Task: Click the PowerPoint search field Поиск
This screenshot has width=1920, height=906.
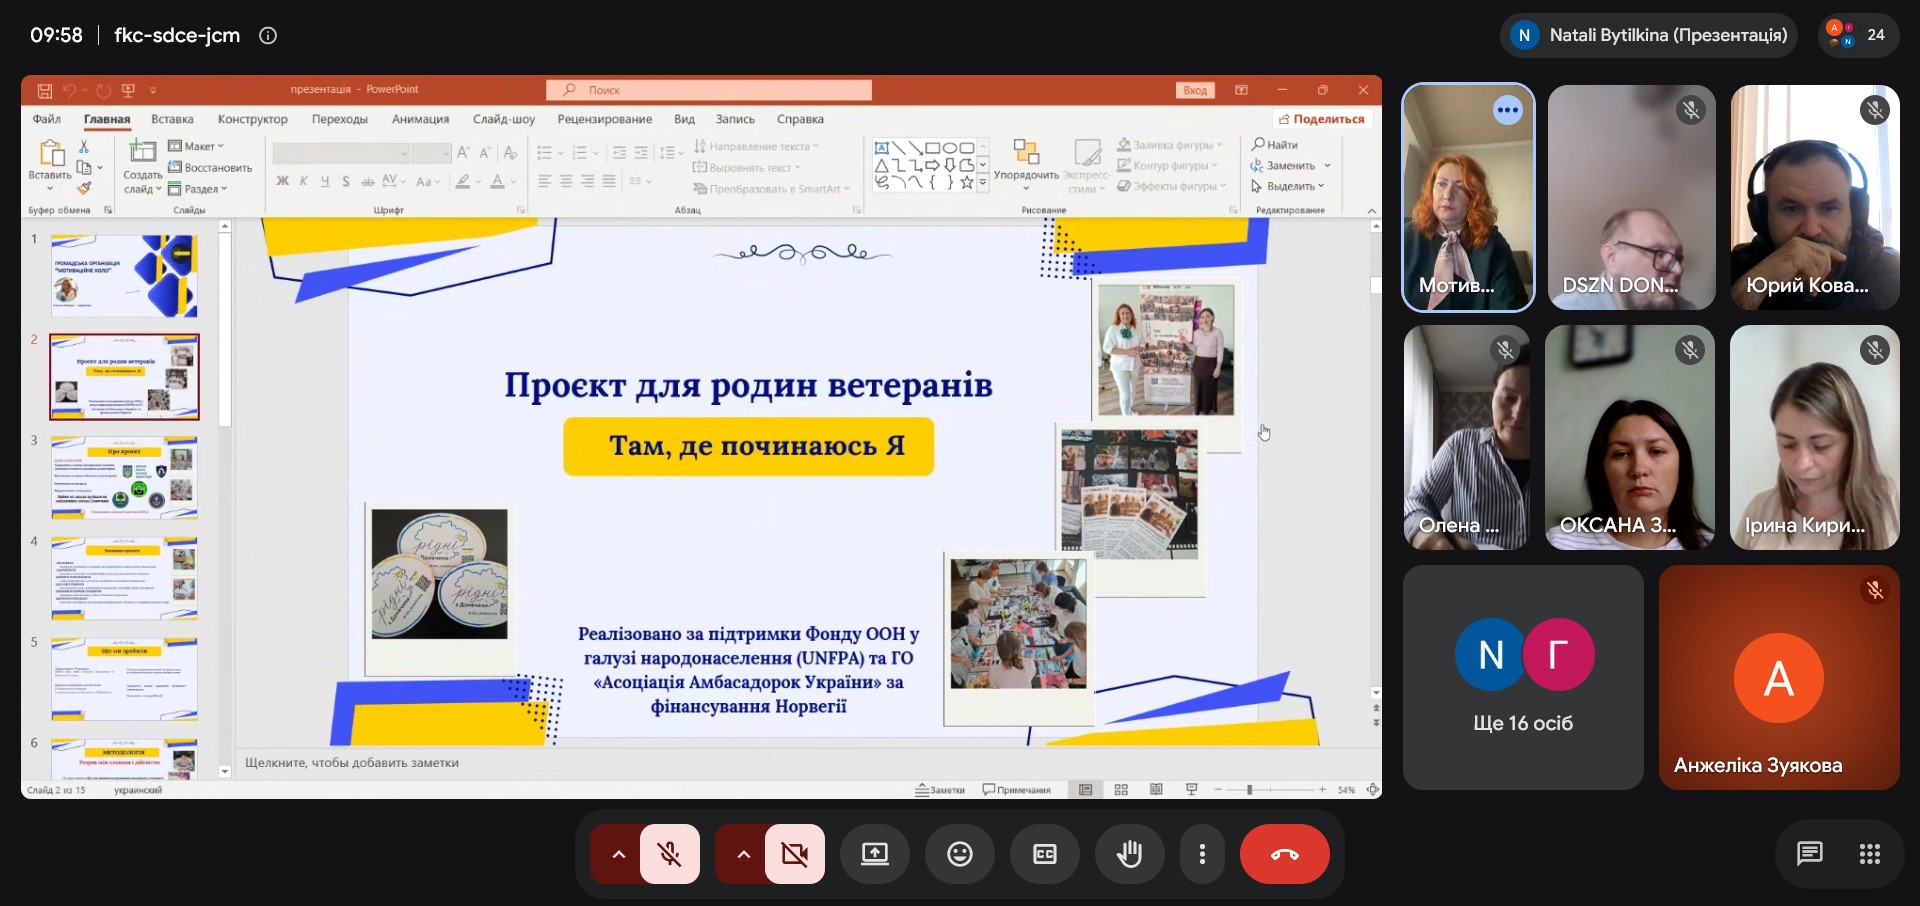Action: pyautogui.click(x=709, y=90)
